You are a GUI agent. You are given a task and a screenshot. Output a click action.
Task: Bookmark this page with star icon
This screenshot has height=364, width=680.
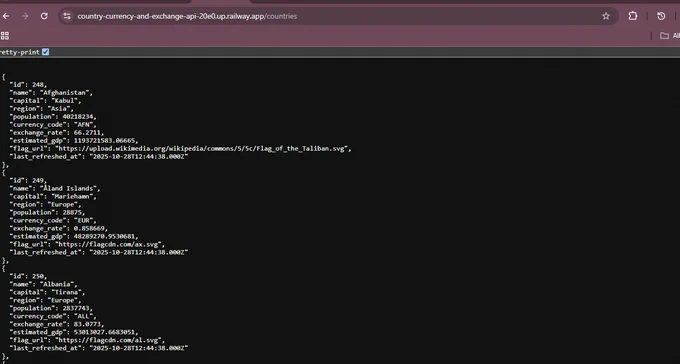tap(606, 16)
